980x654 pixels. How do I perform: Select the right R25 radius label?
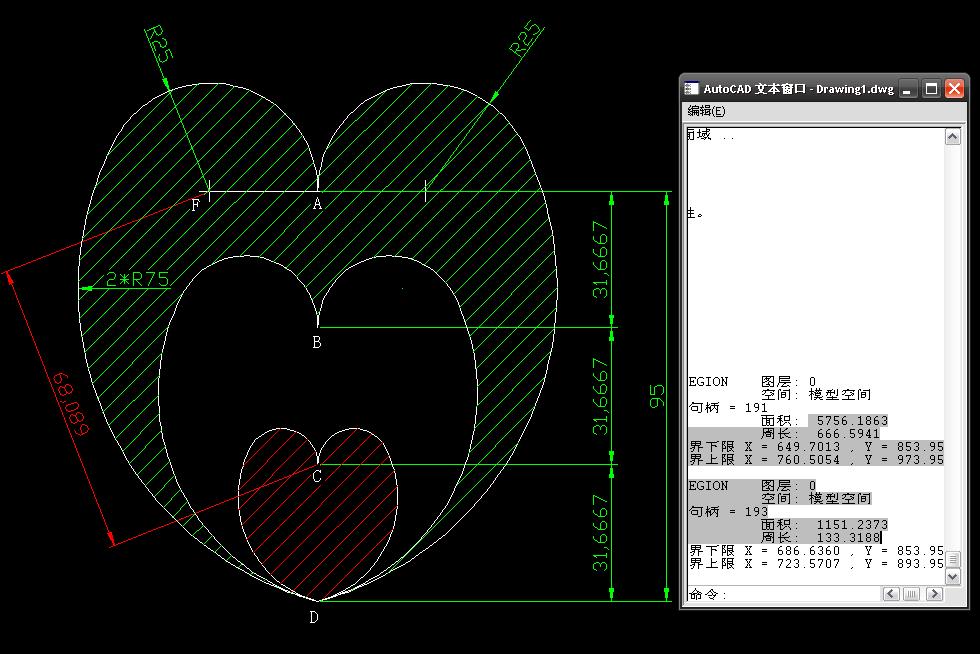pos(526,39)
